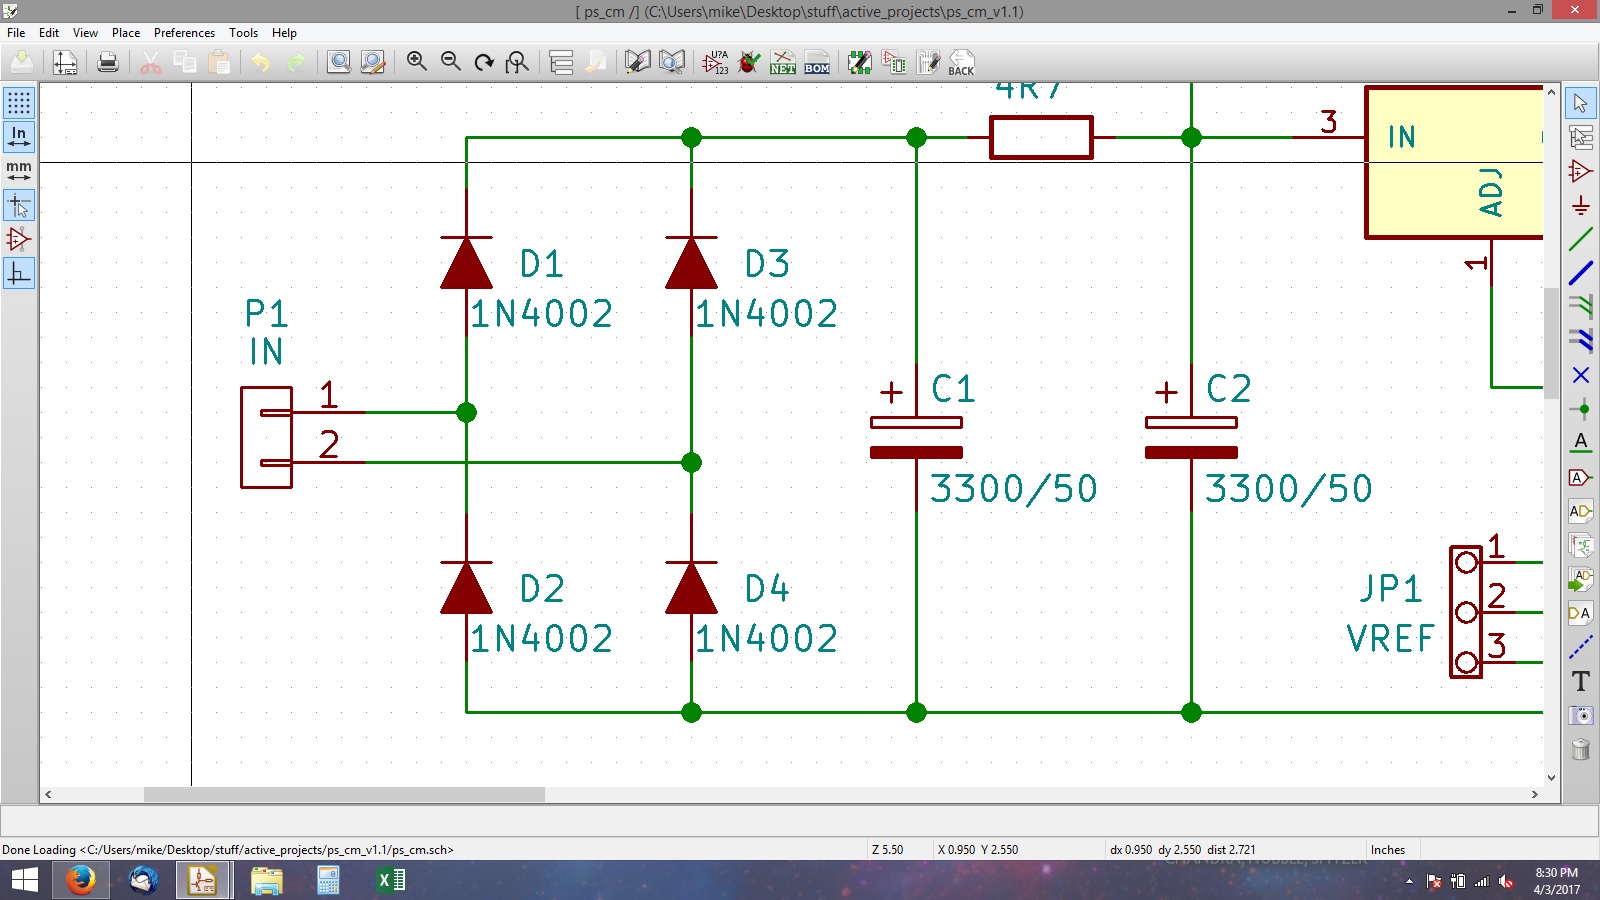Viewport: 1600px width, 900px height.
Task: Zoom out using the toolbar magnifier
Action: [x=451, y=62]
